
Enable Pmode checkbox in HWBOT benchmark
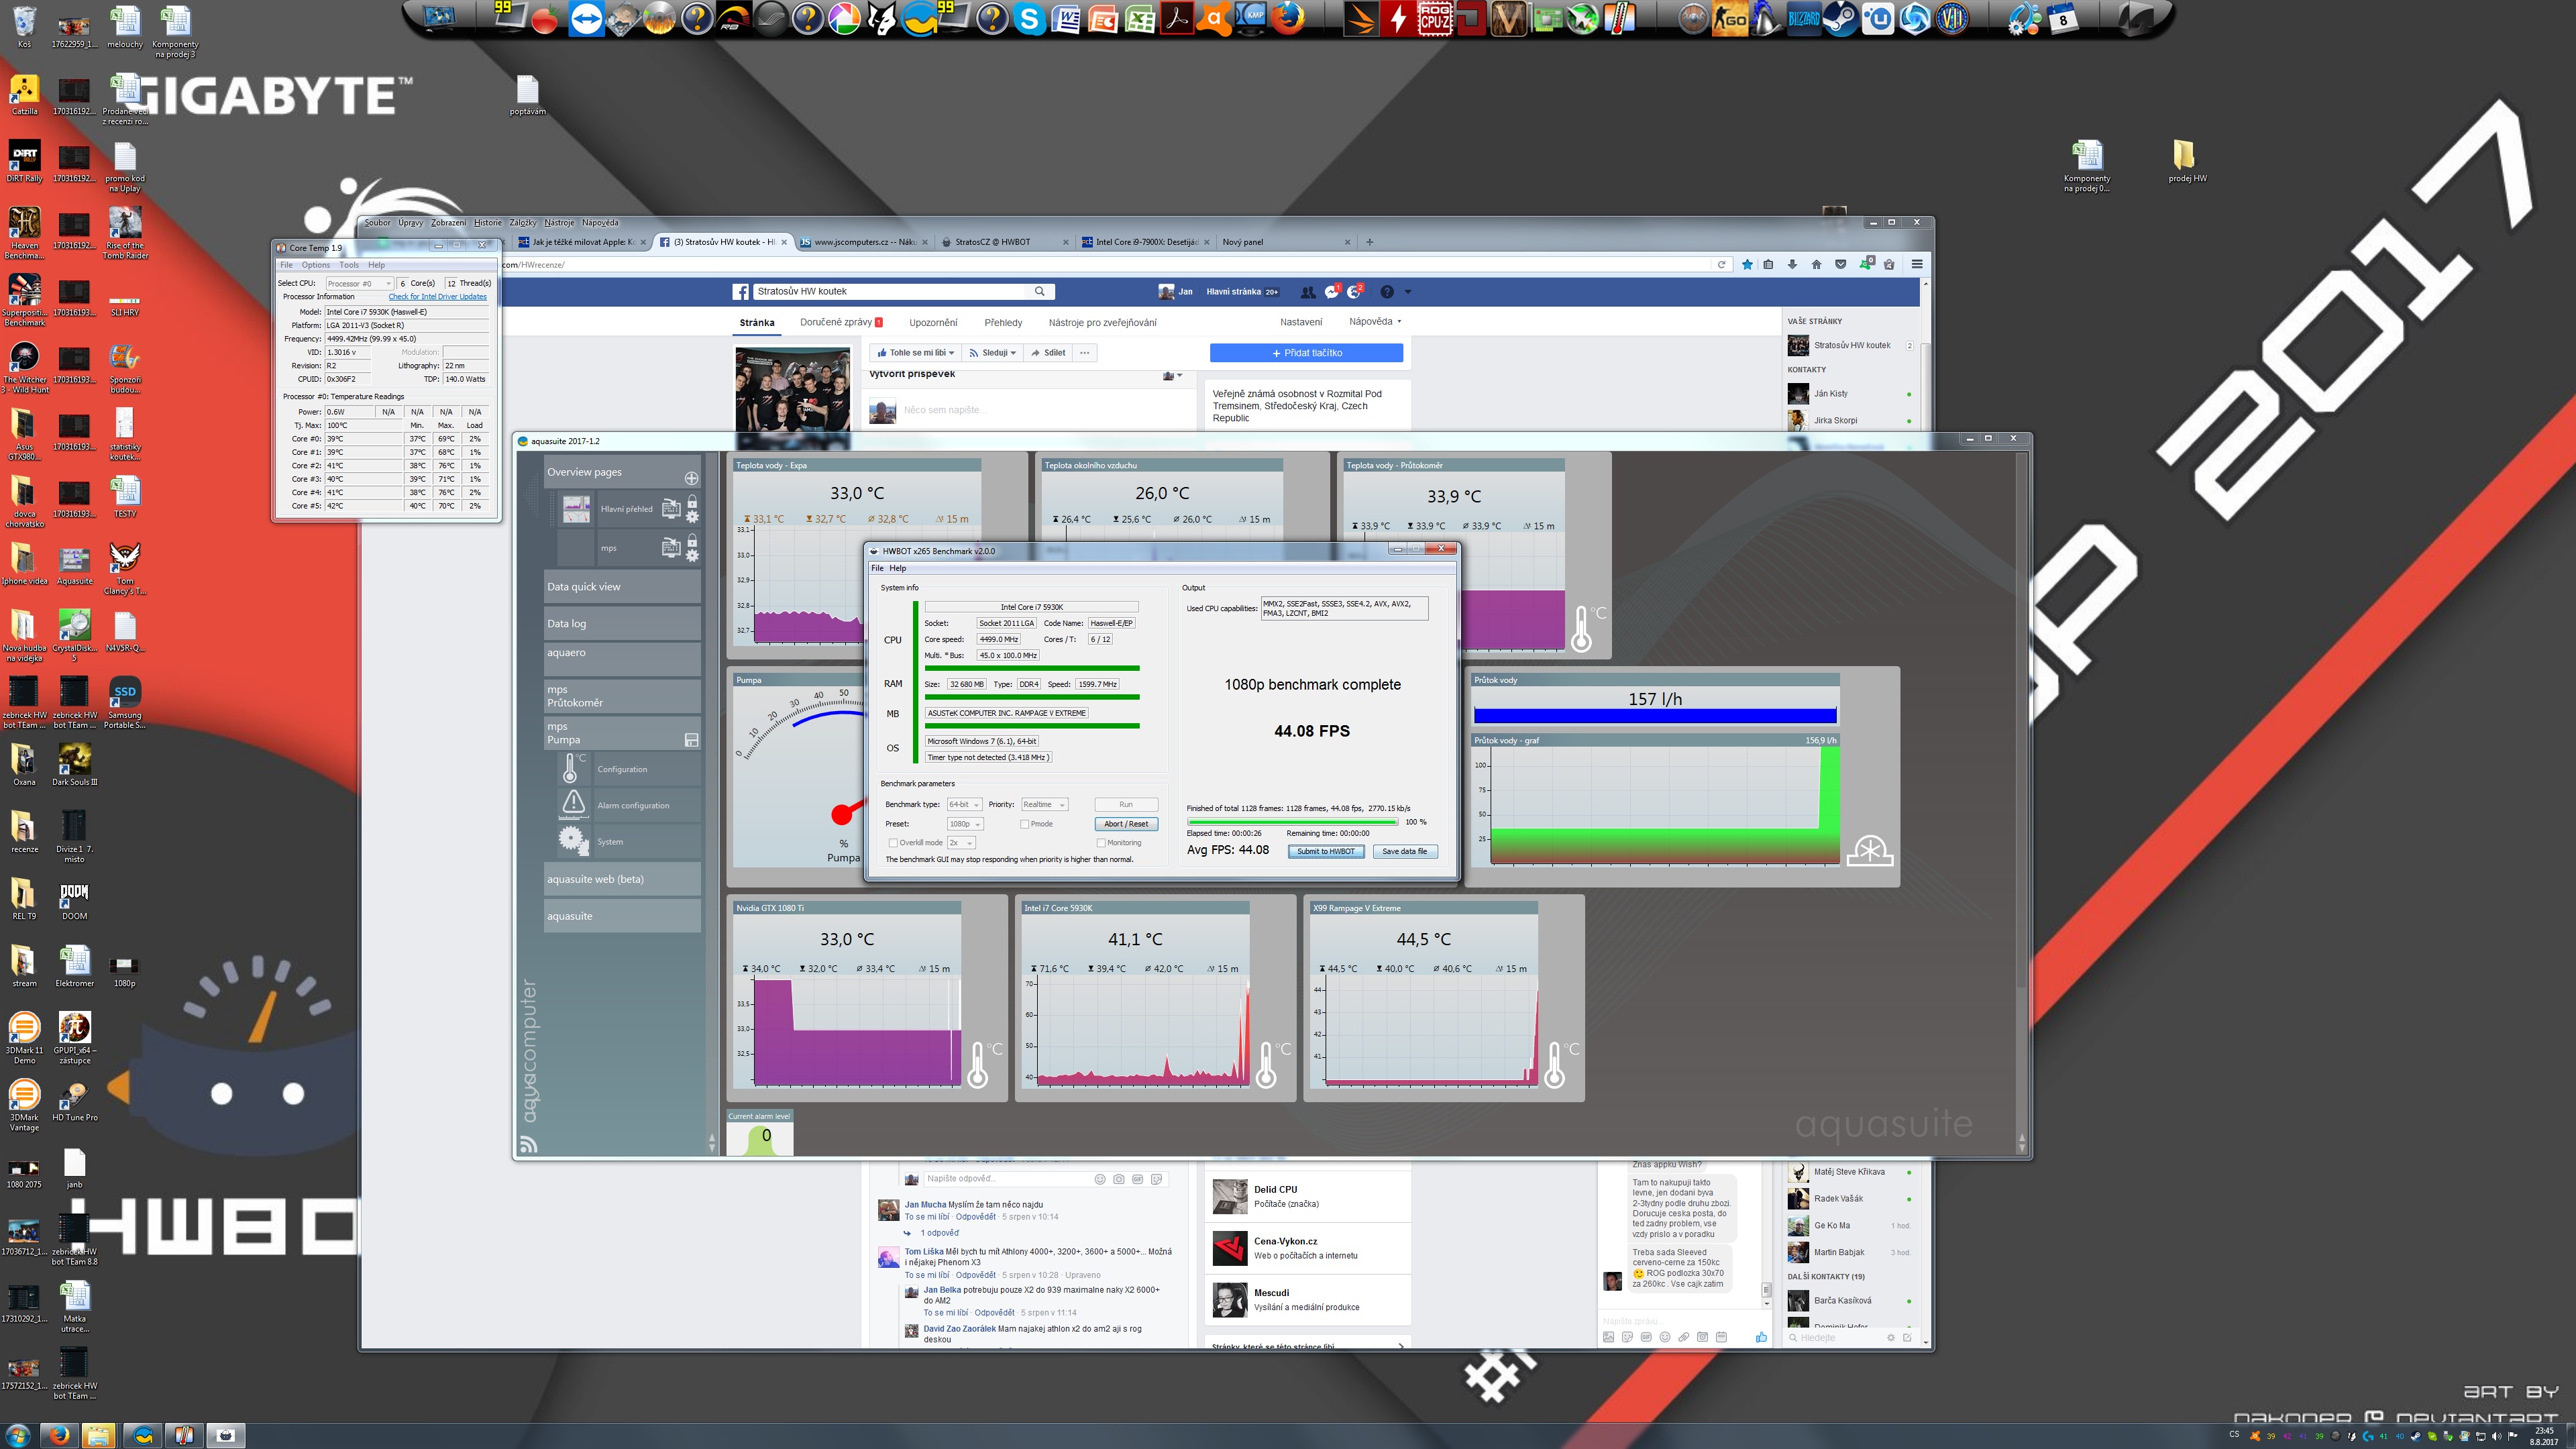point(1025,824)
